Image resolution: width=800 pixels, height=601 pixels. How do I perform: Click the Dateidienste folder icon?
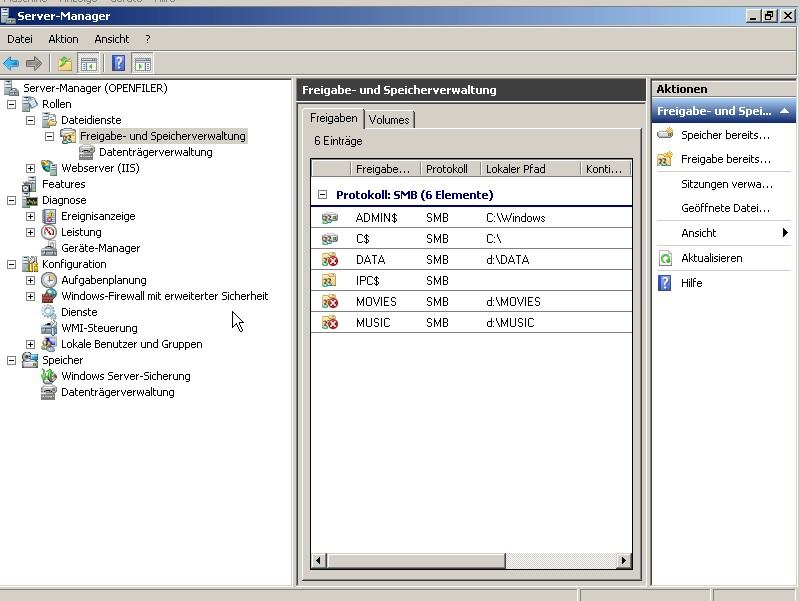coord(49,120)
